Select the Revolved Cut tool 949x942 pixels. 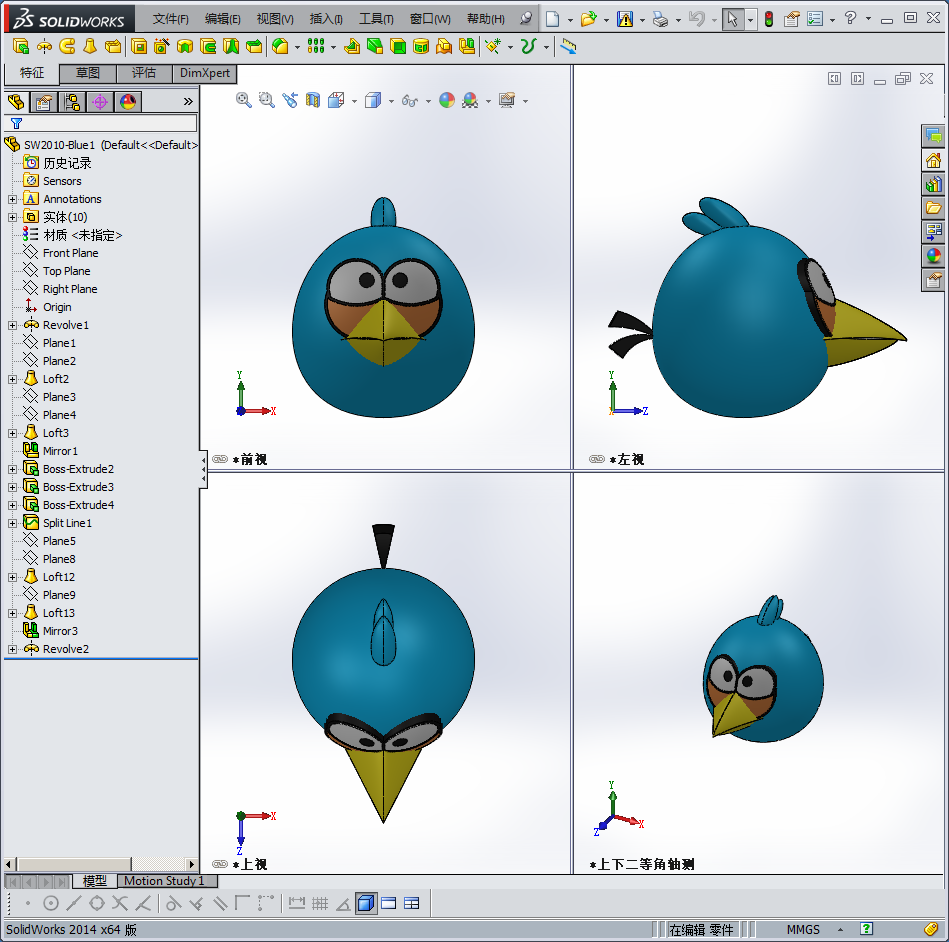(185, 46)
